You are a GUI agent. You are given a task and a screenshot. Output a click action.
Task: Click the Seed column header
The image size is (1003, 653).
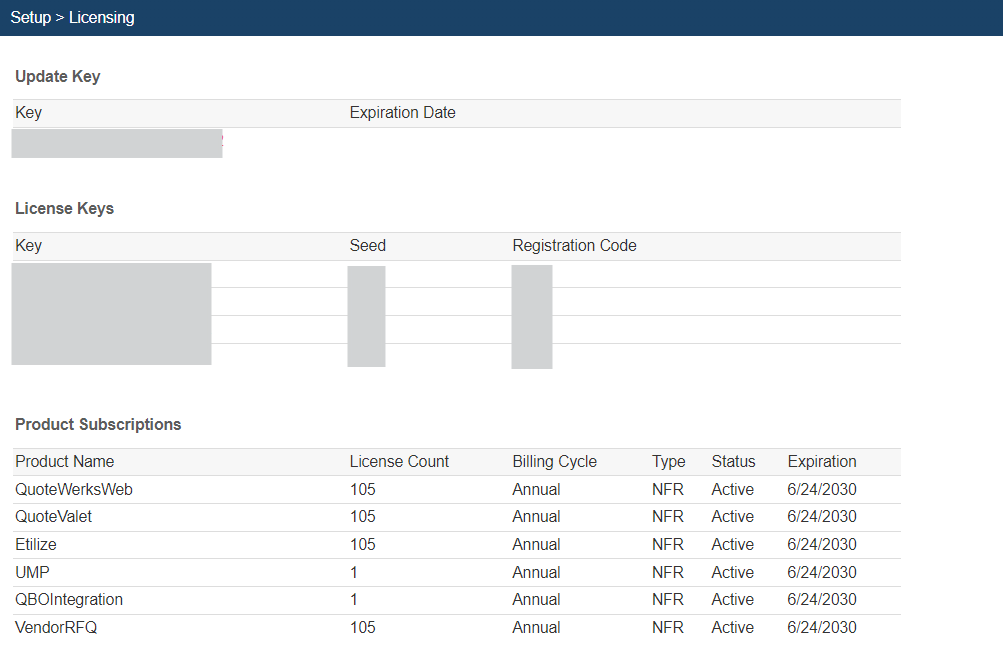(x=367, y=246)
